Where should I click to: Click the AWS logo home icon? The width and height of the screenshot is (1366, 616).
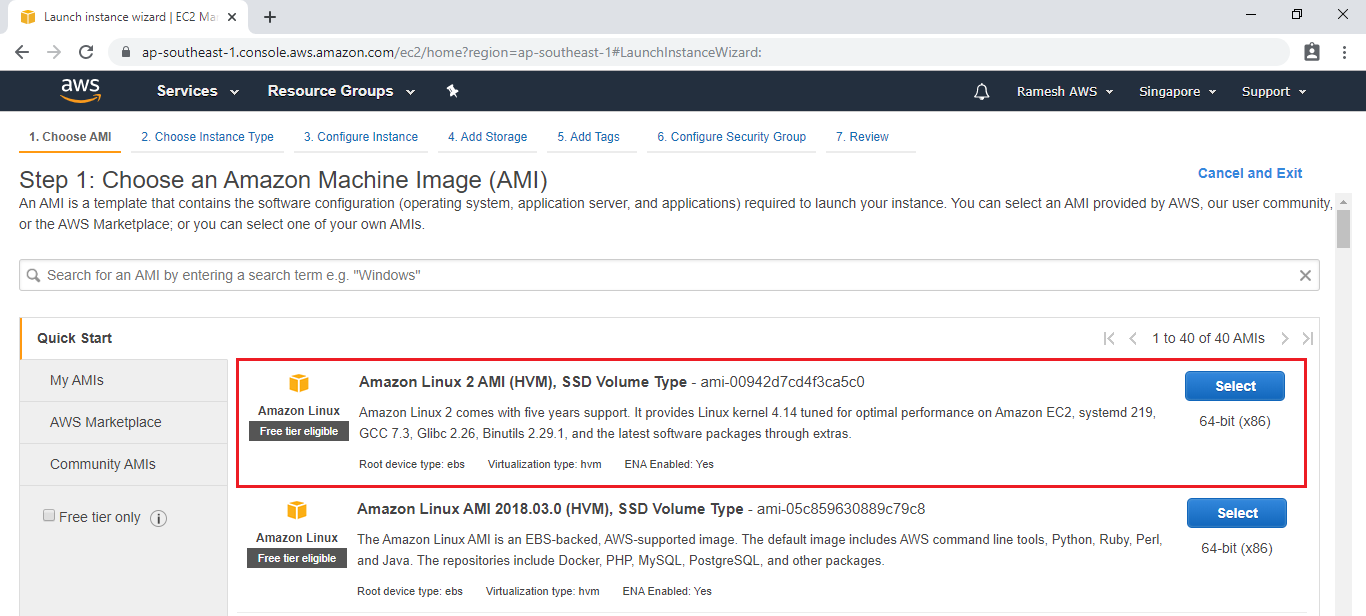click(80, 91)
